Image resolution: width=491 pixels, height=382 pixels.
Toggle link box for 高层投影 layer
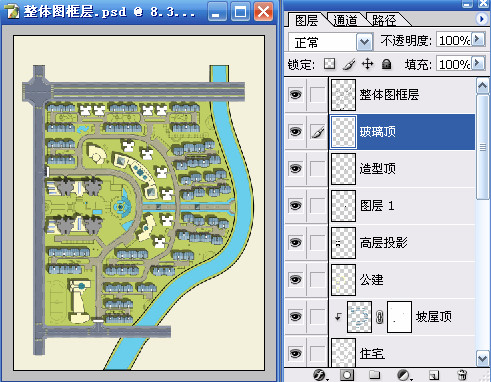point(317,243)
